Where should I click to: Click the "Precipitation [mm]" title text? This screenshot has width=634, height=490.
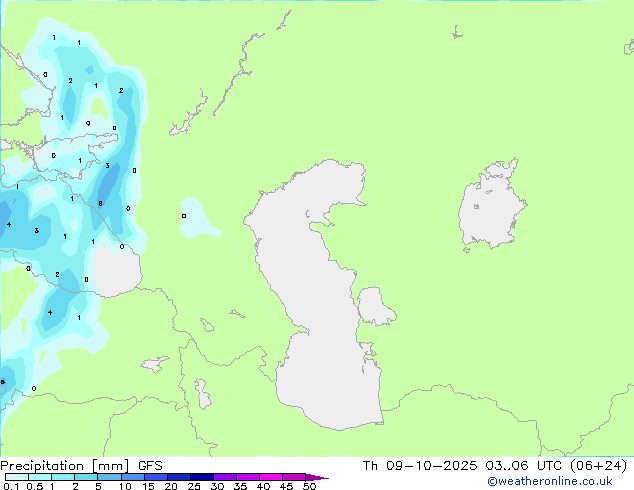[x=65, y=466]
